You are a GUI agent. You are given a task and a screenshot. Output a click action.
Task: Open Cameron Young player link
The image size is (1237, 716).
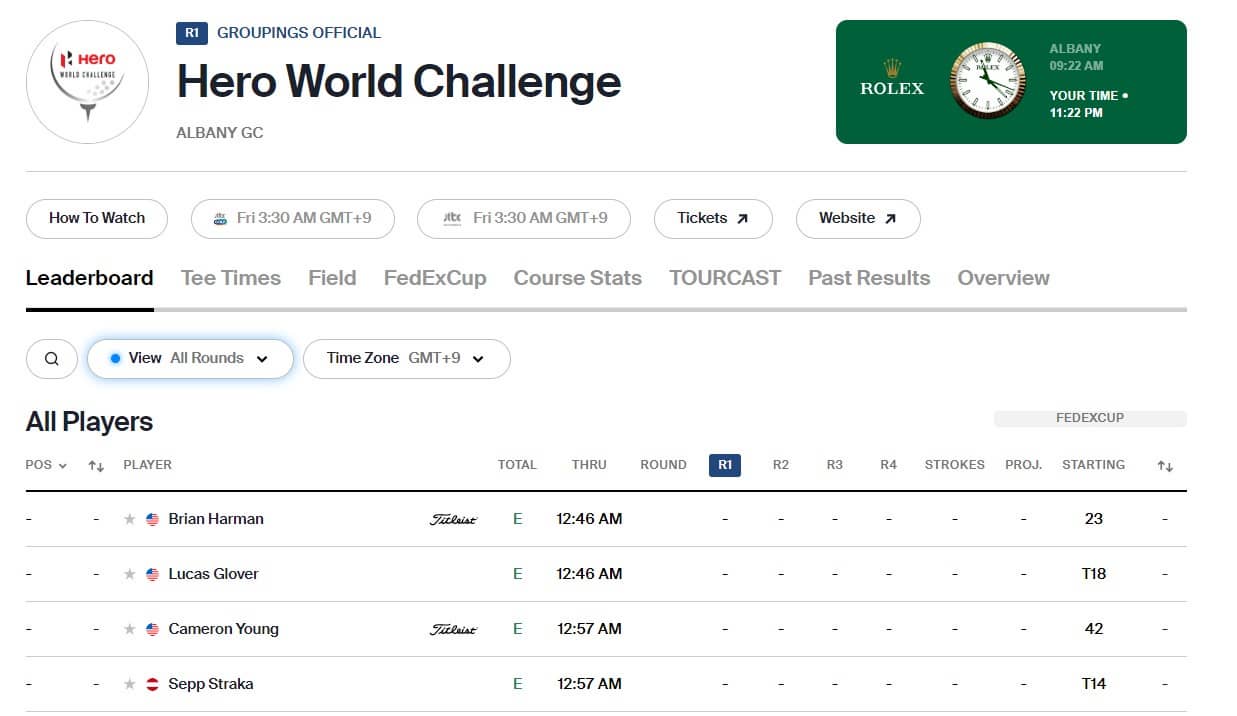(223, 629)
